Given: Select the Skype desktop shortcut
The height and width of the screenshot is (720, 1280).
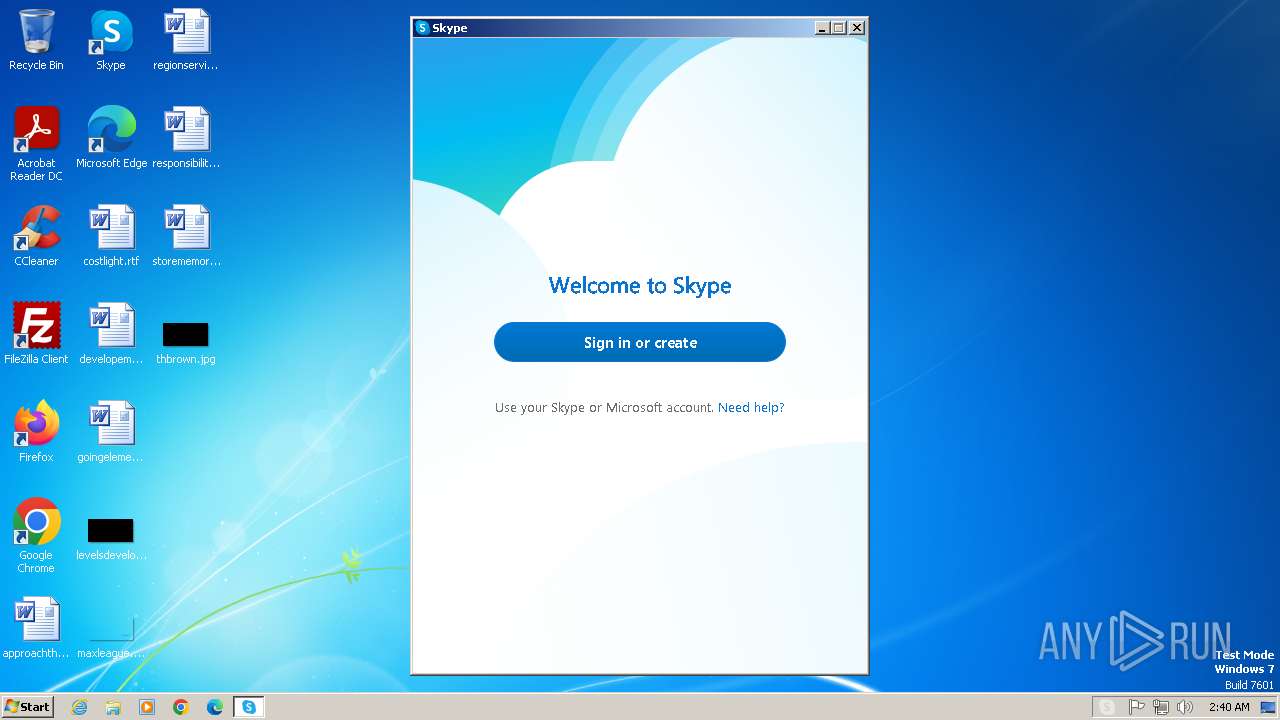Looking at the screenshot, I should (111, 40).
